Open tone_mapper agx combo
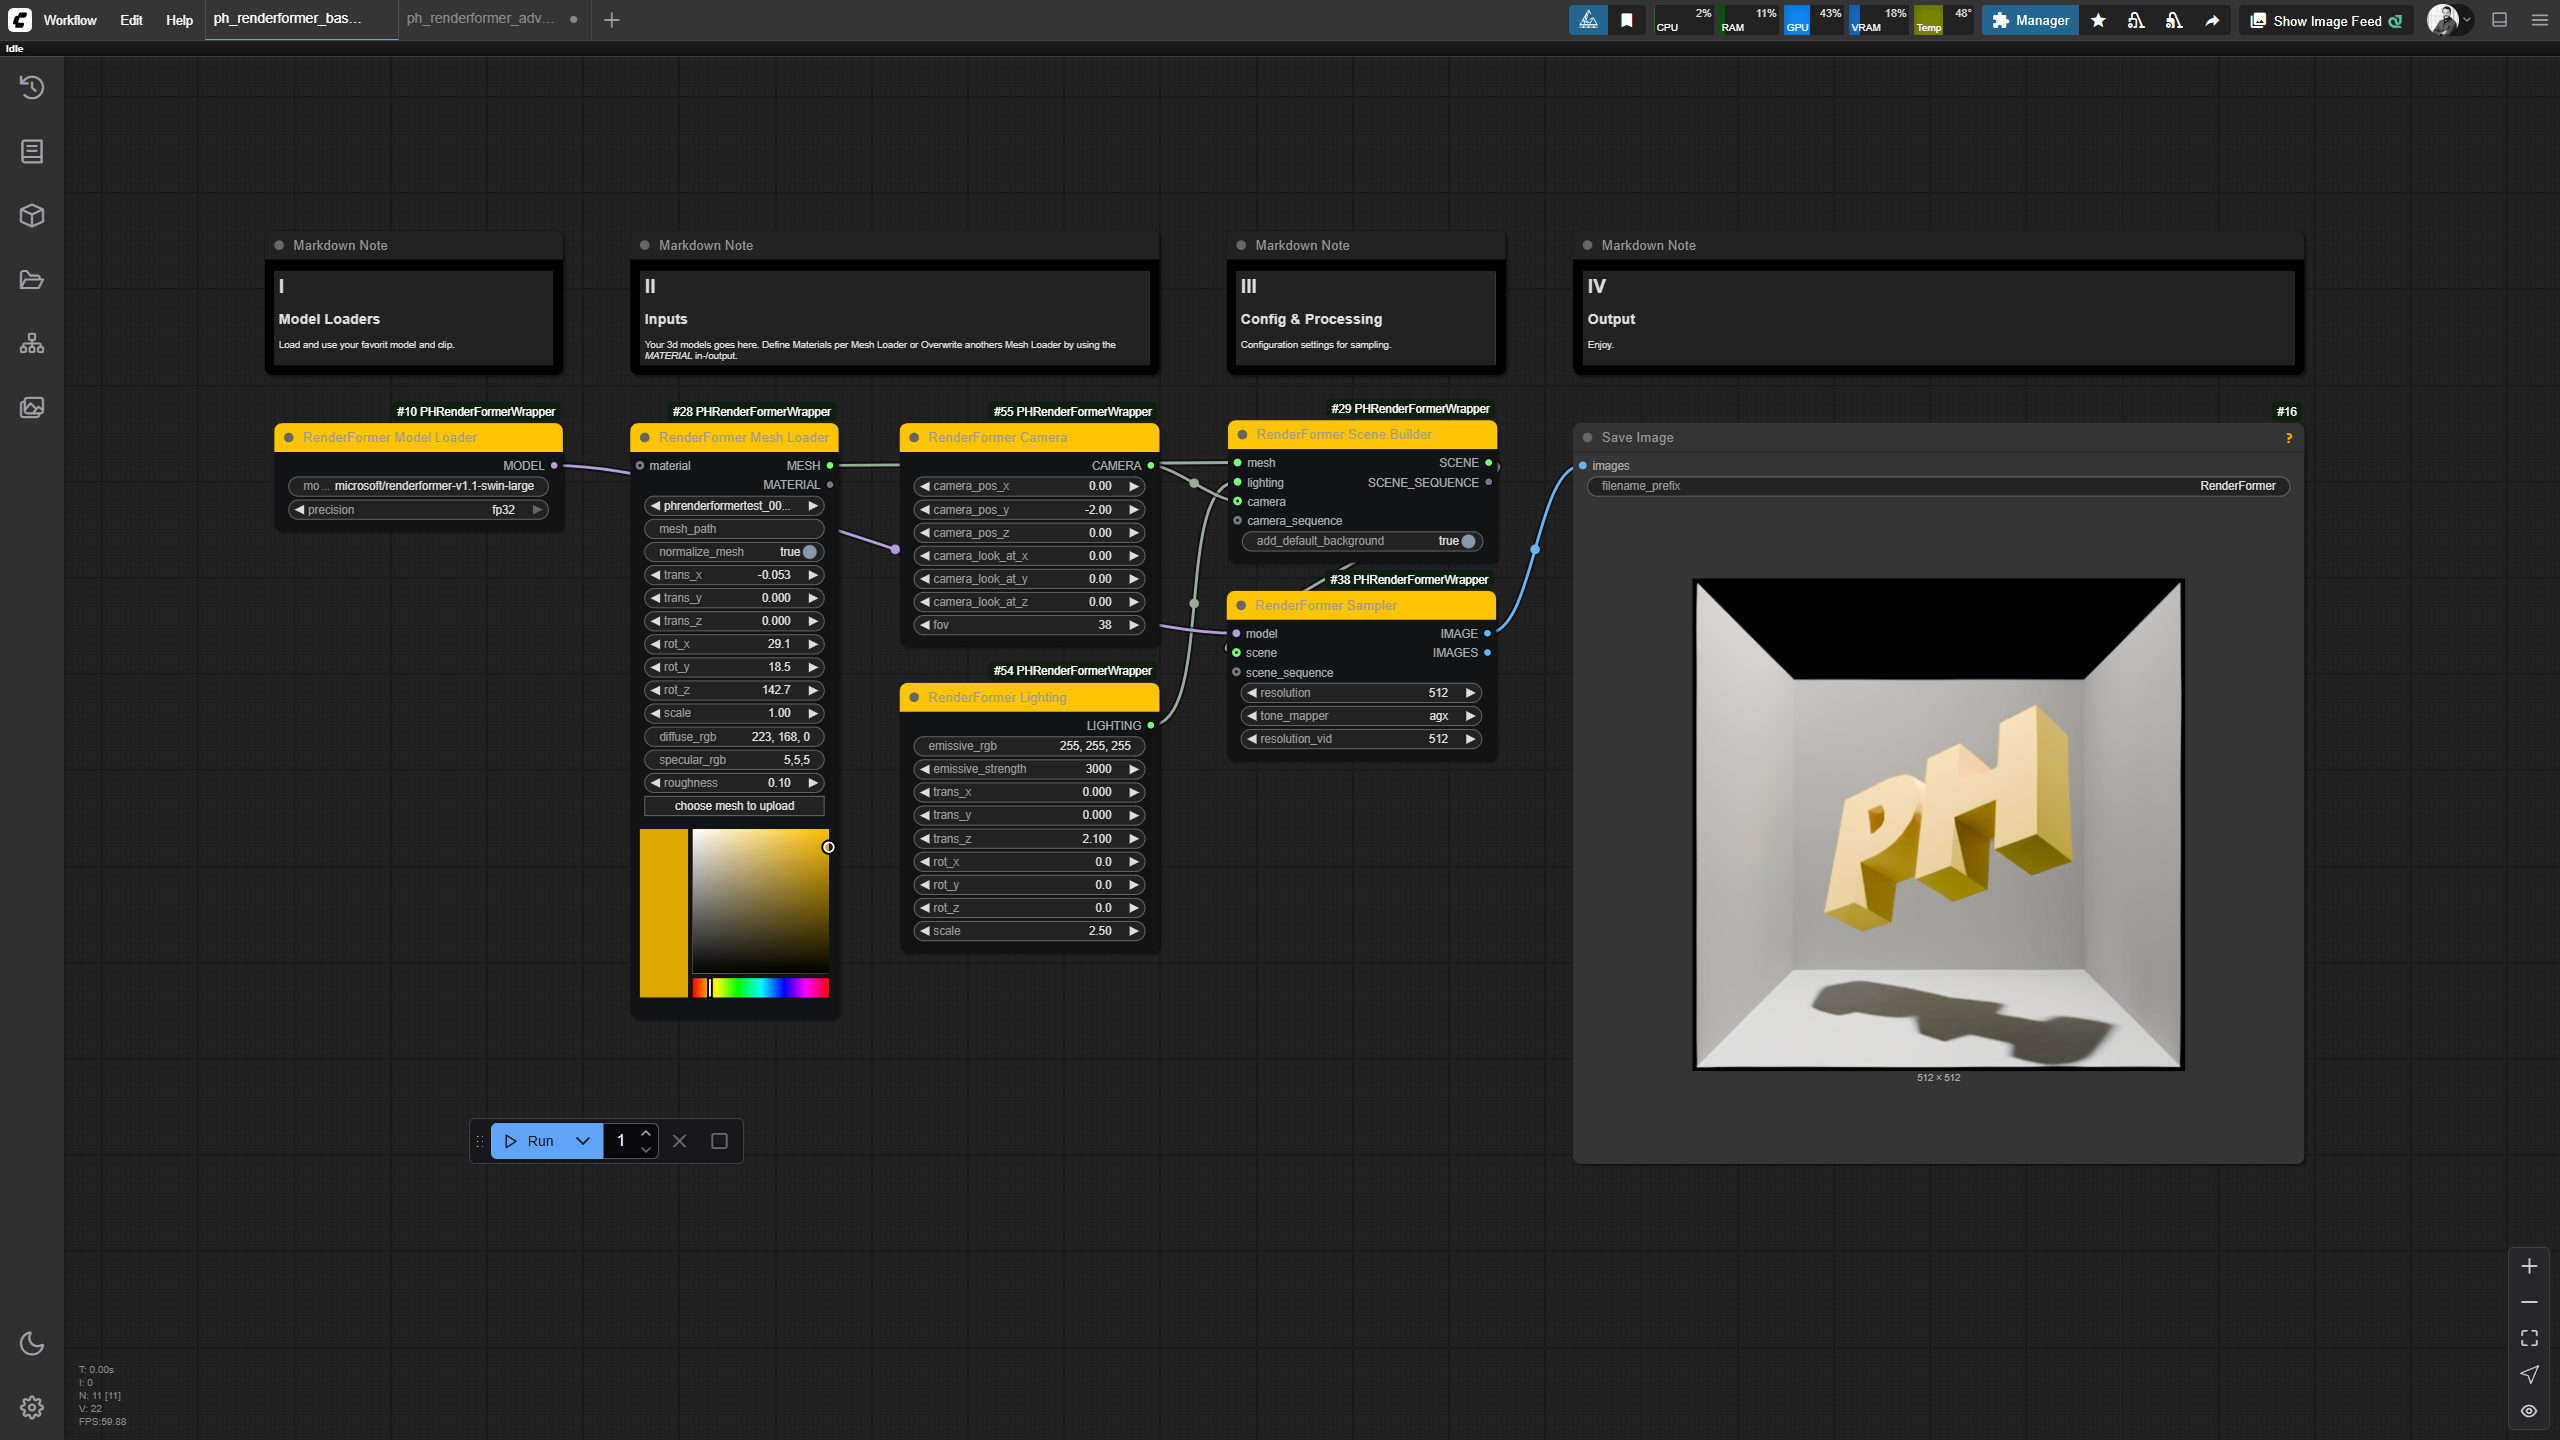This screenshot has height=1440, width=2560. pos(1361,716)
